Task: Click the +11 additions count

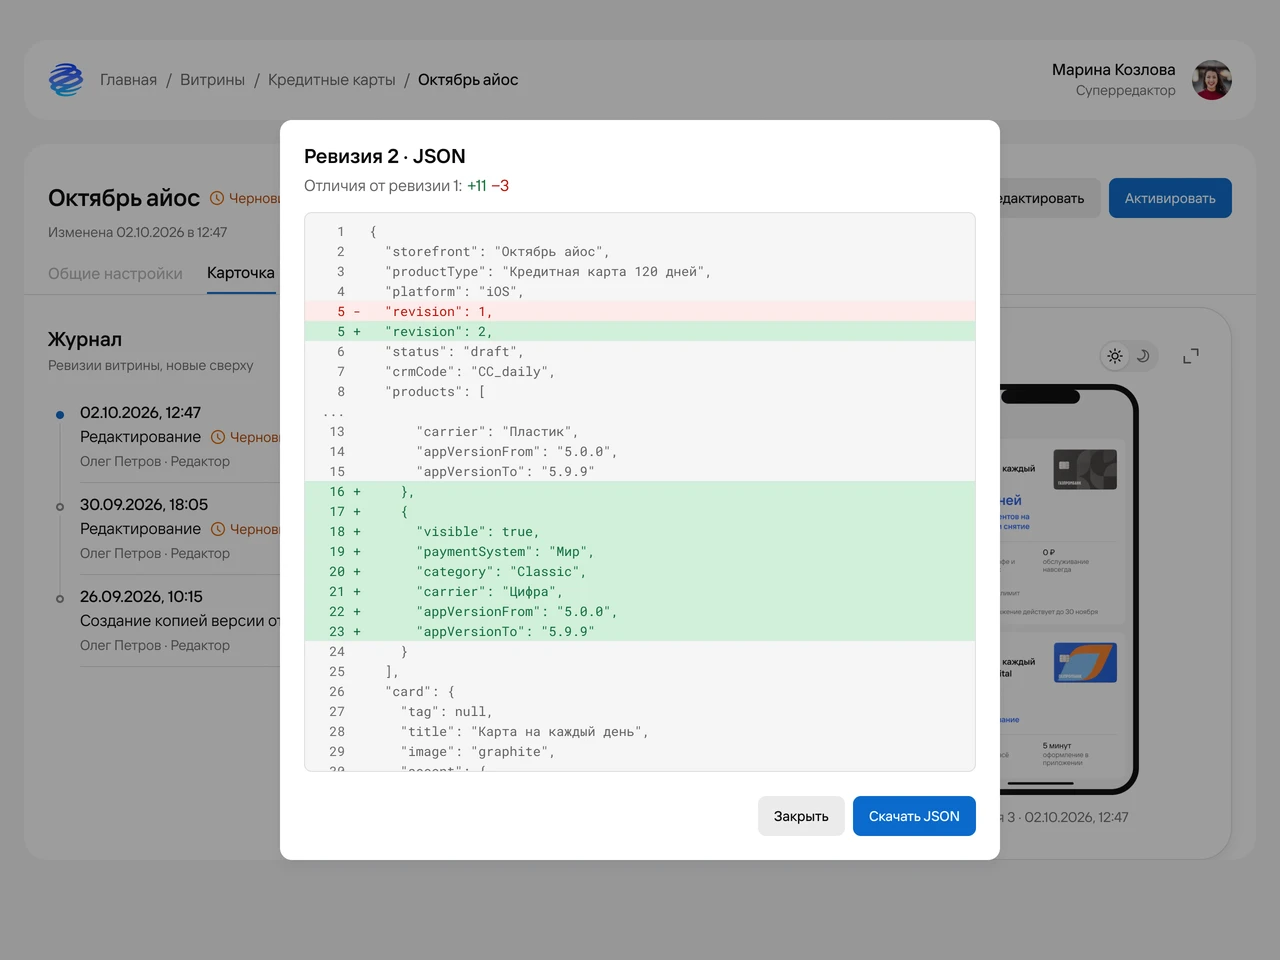Action: pyautogui.click(x=477, y=186)
